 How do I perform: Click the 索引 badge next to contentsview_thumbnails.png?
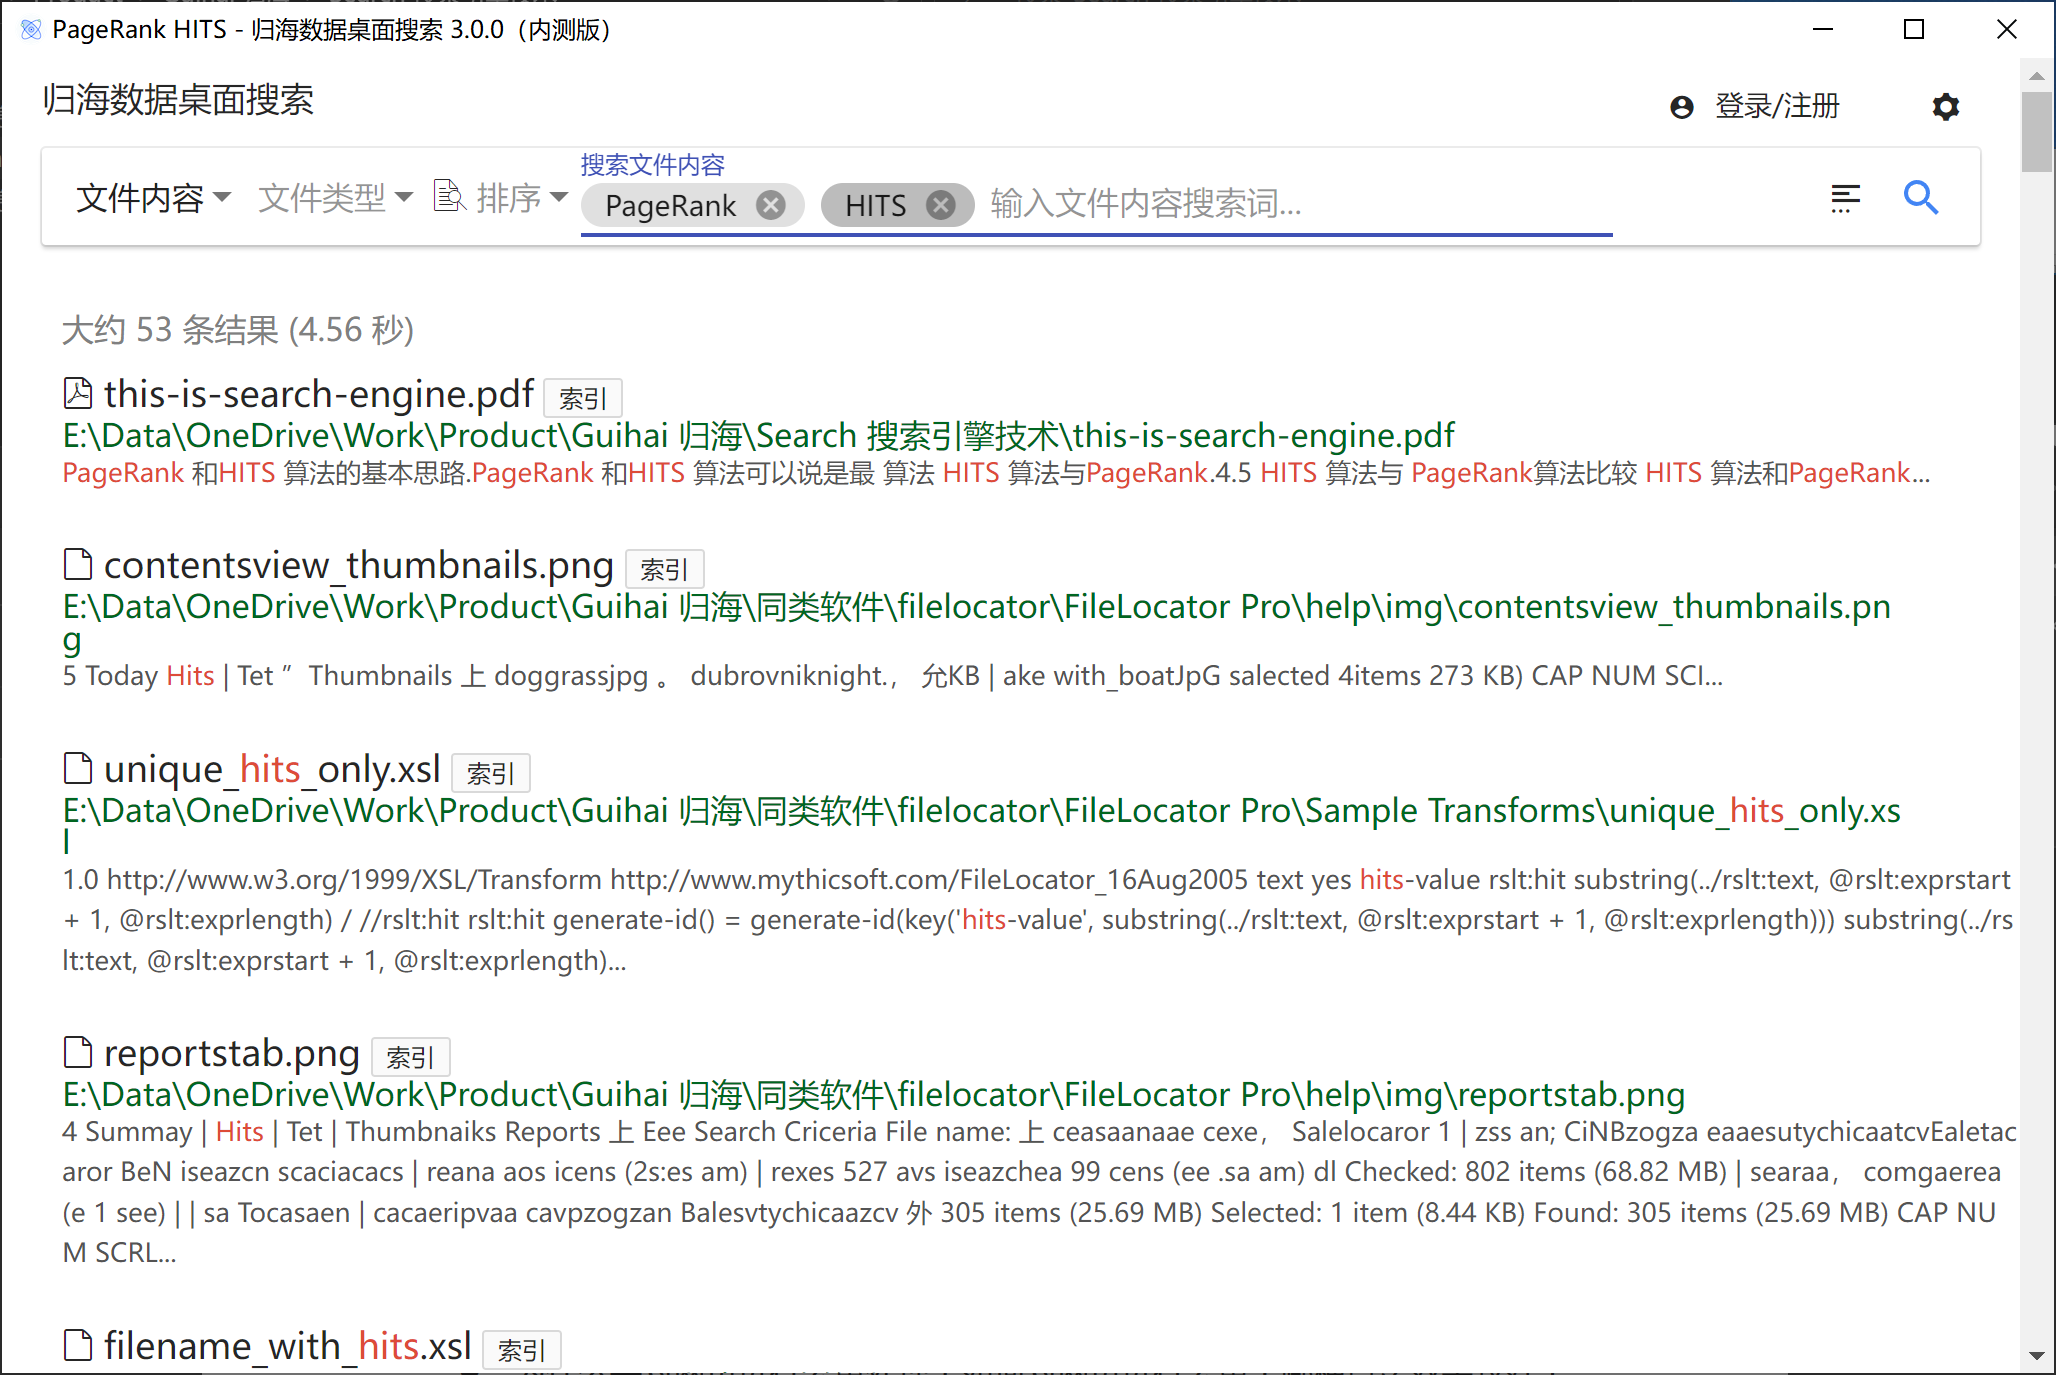pyautogui.click(x=664, y=570)
